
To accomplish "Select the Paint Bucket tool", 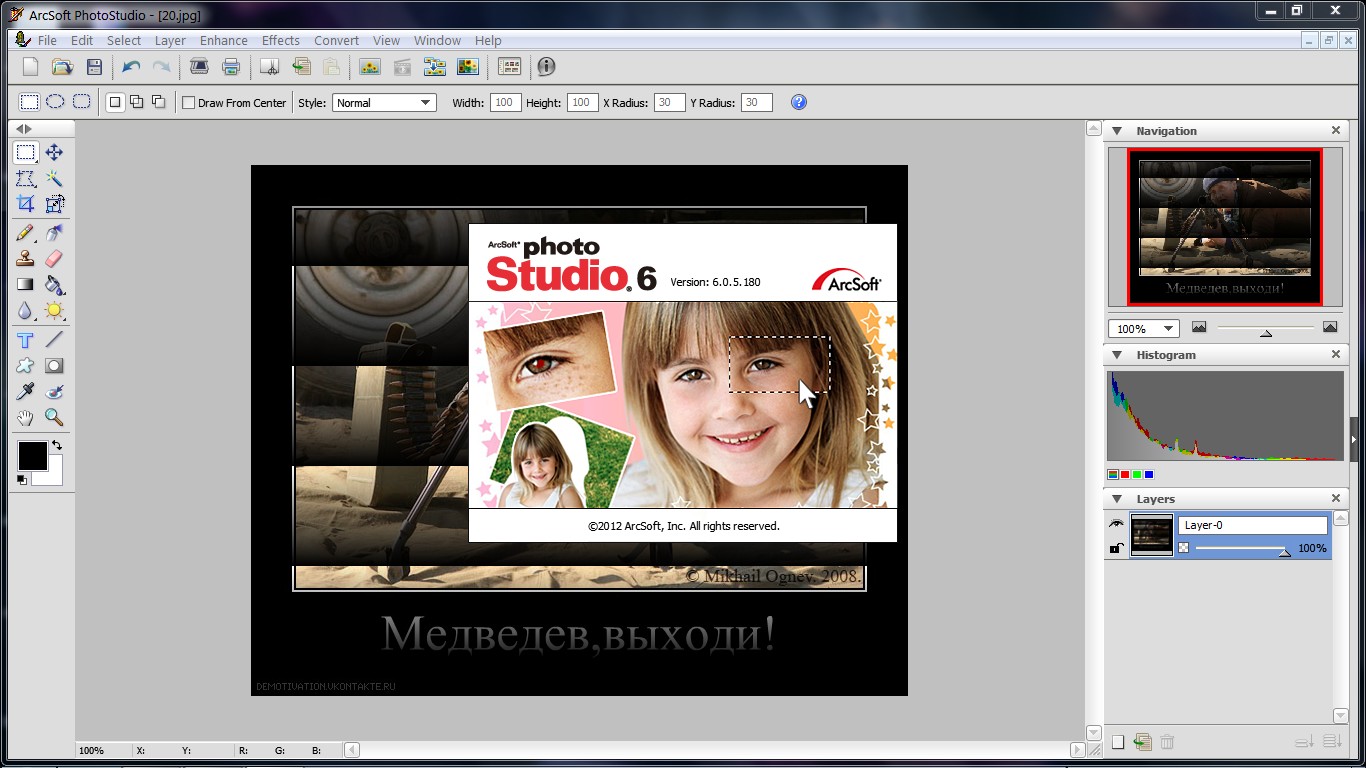I will point(54,285).
